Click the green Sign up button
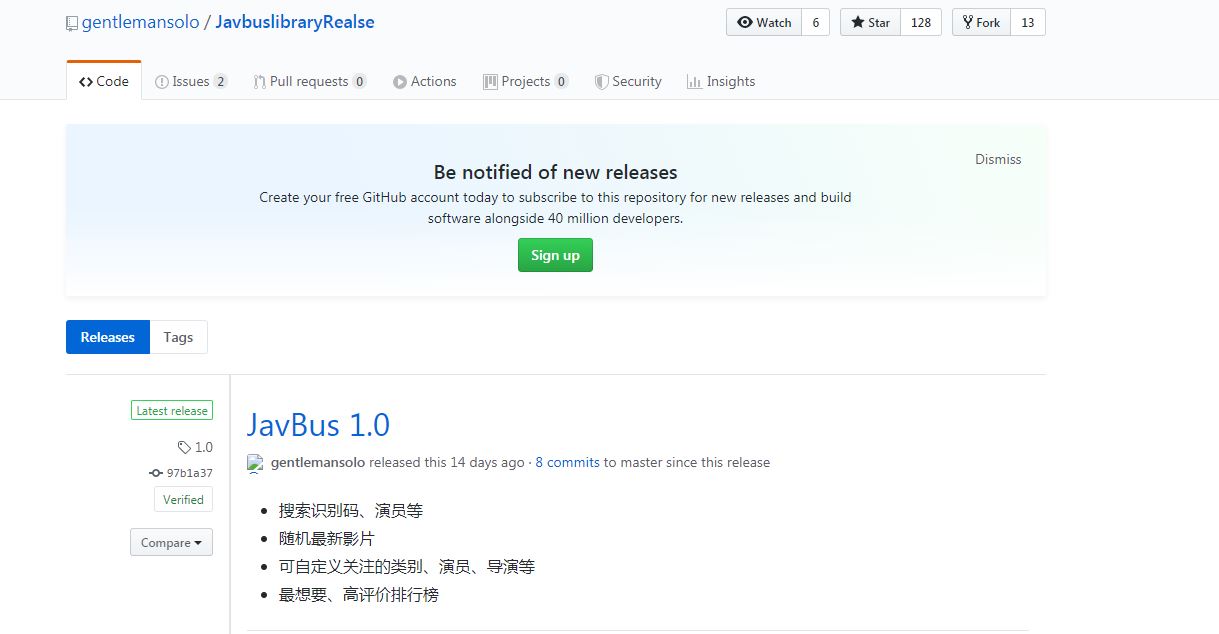Image resolution: width=1219 pixels, height=634 pixels. pos(555,255)
